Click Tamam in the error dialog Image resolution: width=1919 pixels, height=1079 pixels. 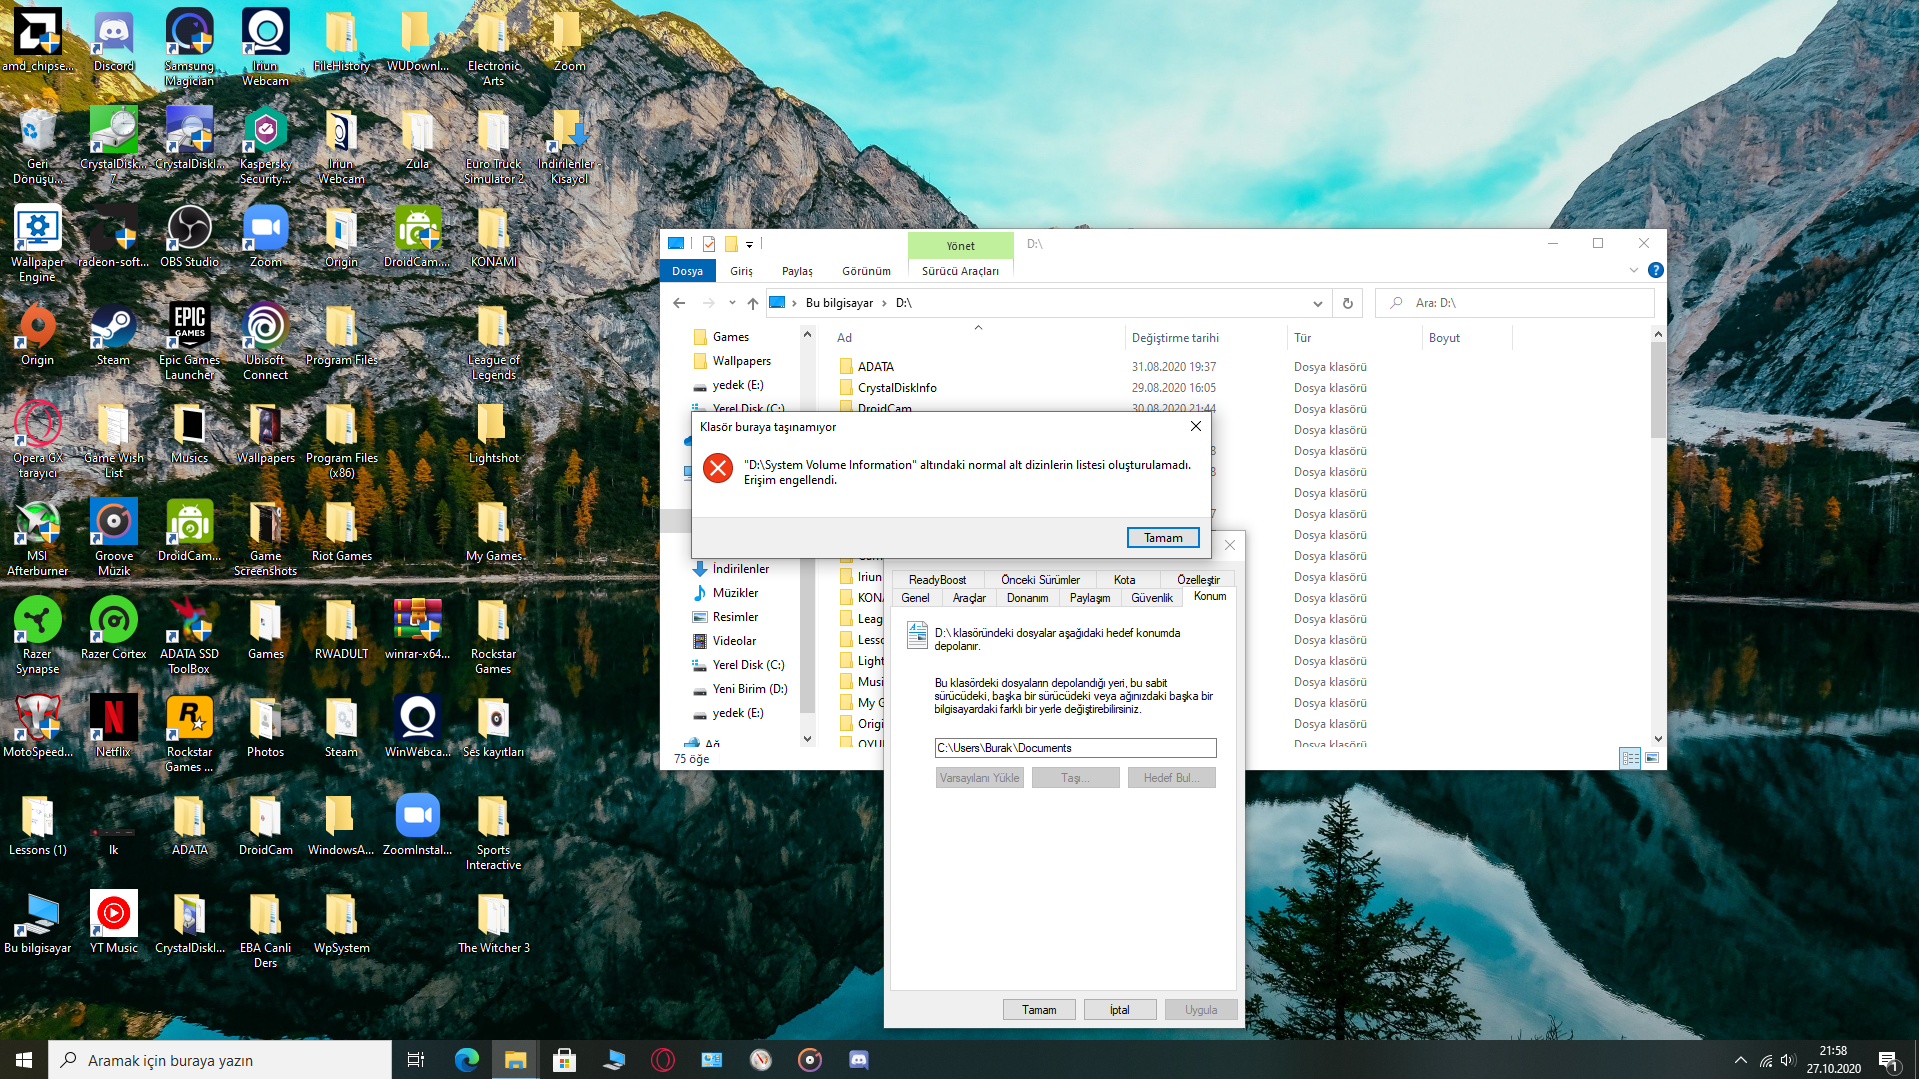click(1163, 538)
